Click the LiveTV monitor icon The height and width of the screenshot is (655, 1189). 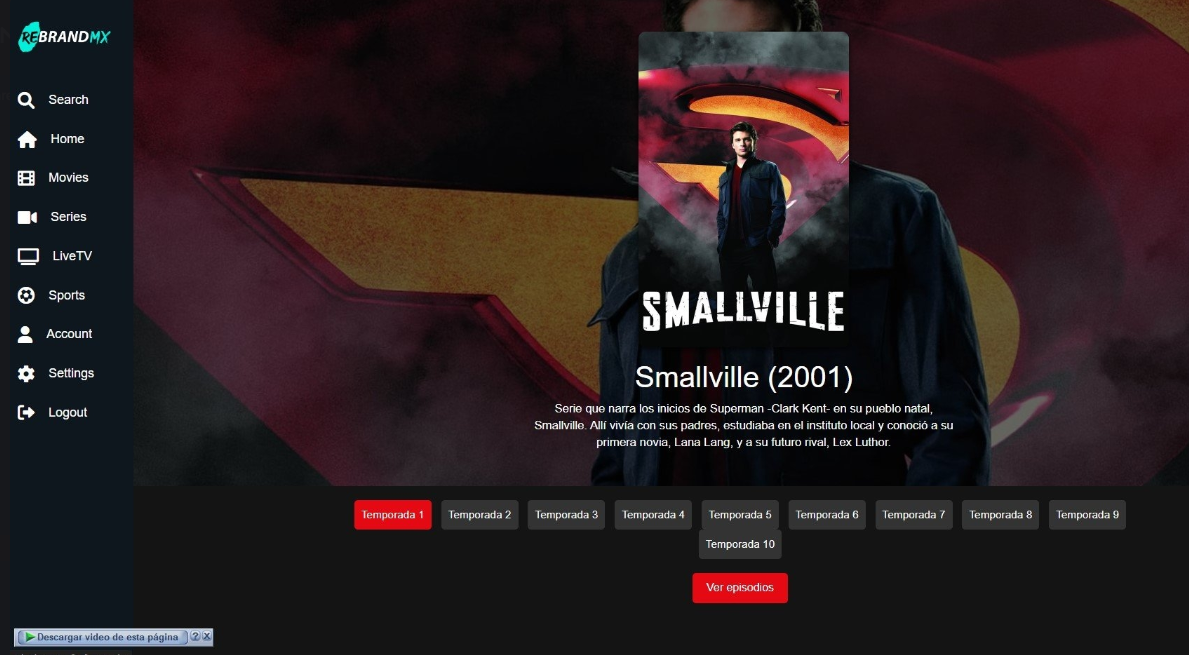pyautogui.click(x=28, y=256)
